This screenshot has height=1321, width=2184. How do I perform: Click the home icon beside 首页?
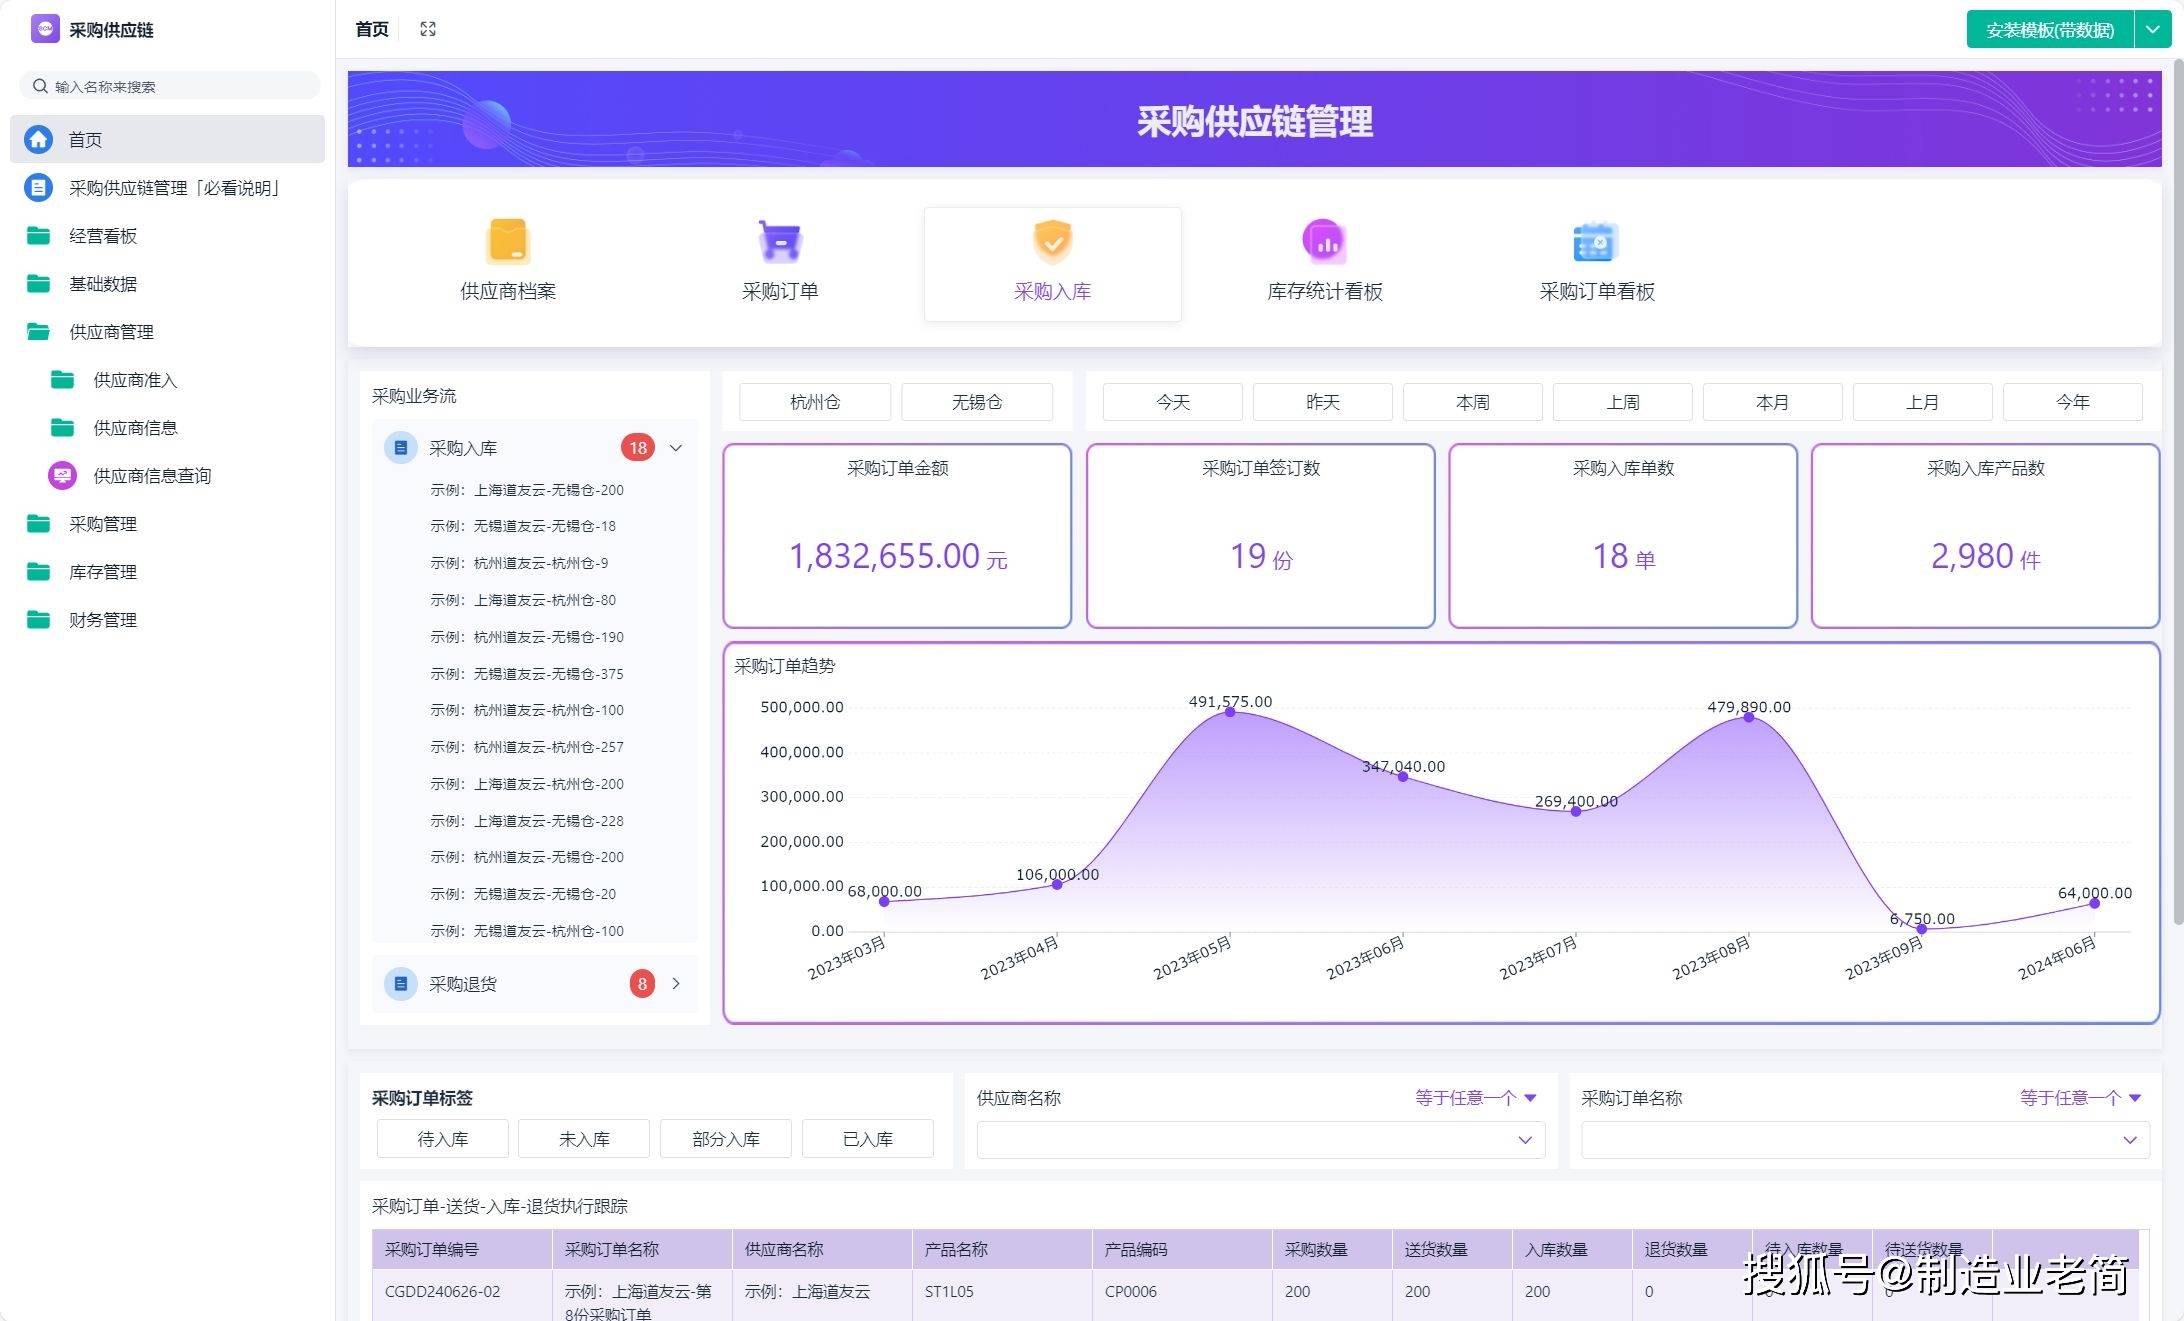point(38,139)
